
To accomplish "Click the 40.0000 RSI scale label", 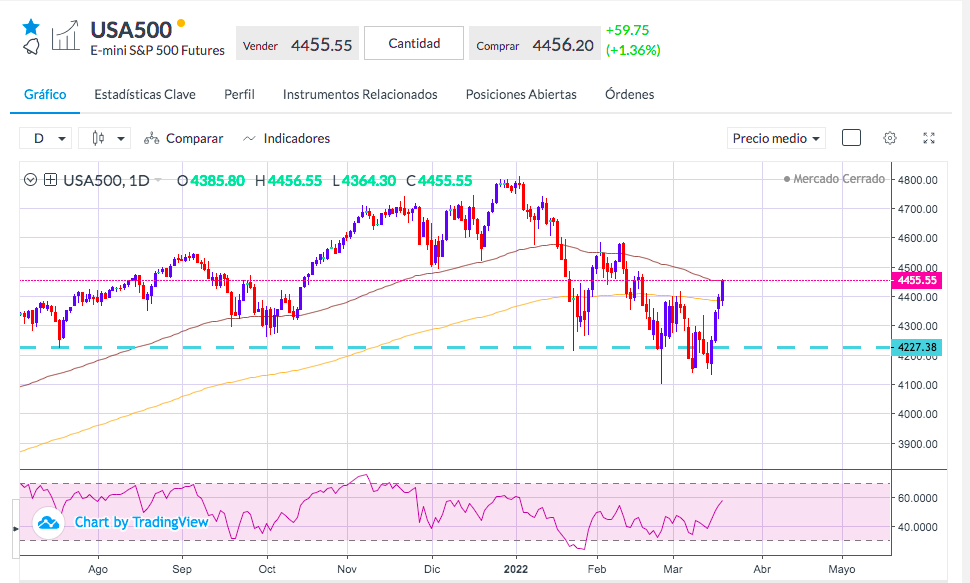I will (917, 527).
